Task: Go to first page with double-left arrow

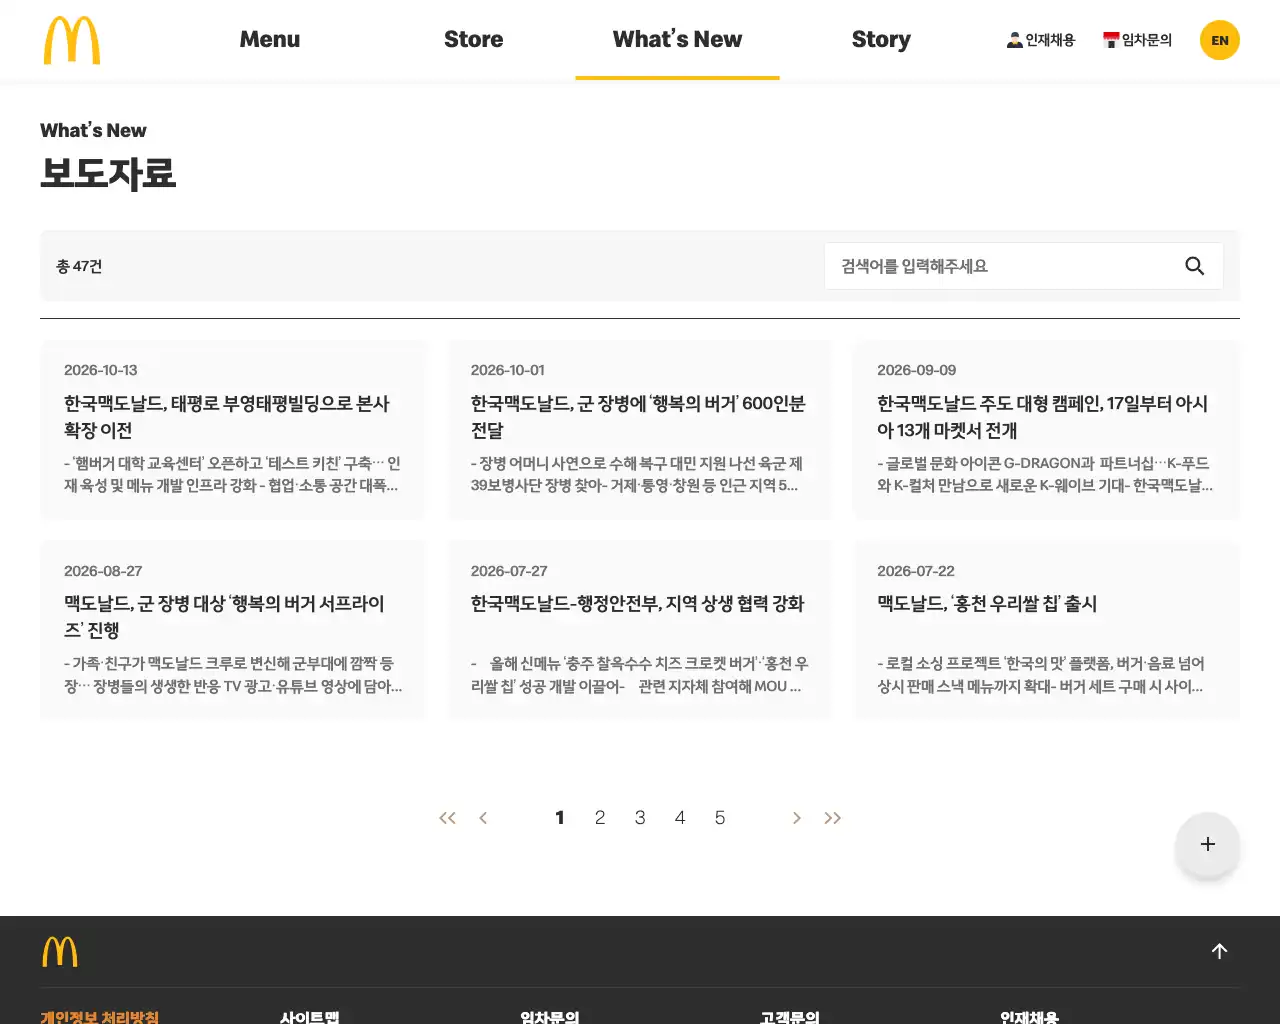Action: click(447, 818)
